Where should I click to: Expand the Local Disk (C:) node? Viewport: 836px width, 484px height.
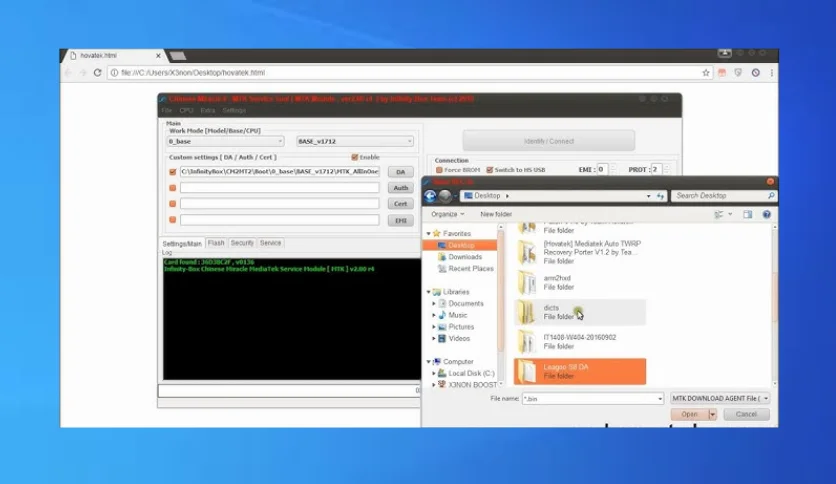pyautogui.click(x=434, y=373)
